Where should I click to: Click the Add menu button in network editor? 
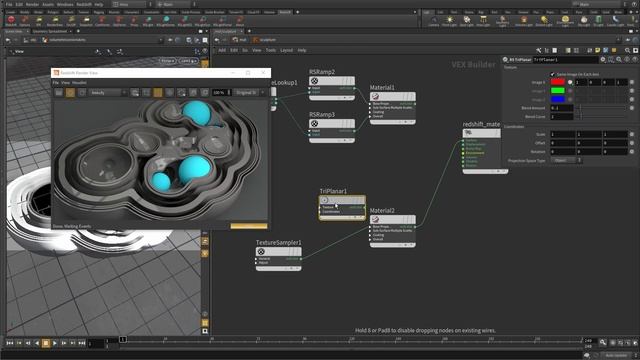pyautogui.click(x=222, y=50)
